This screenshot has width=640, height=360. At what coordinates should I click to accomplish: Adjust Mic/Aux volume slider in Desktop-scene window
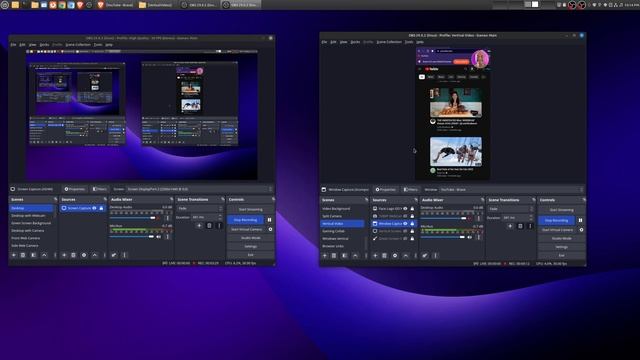(x=132, y=237)
